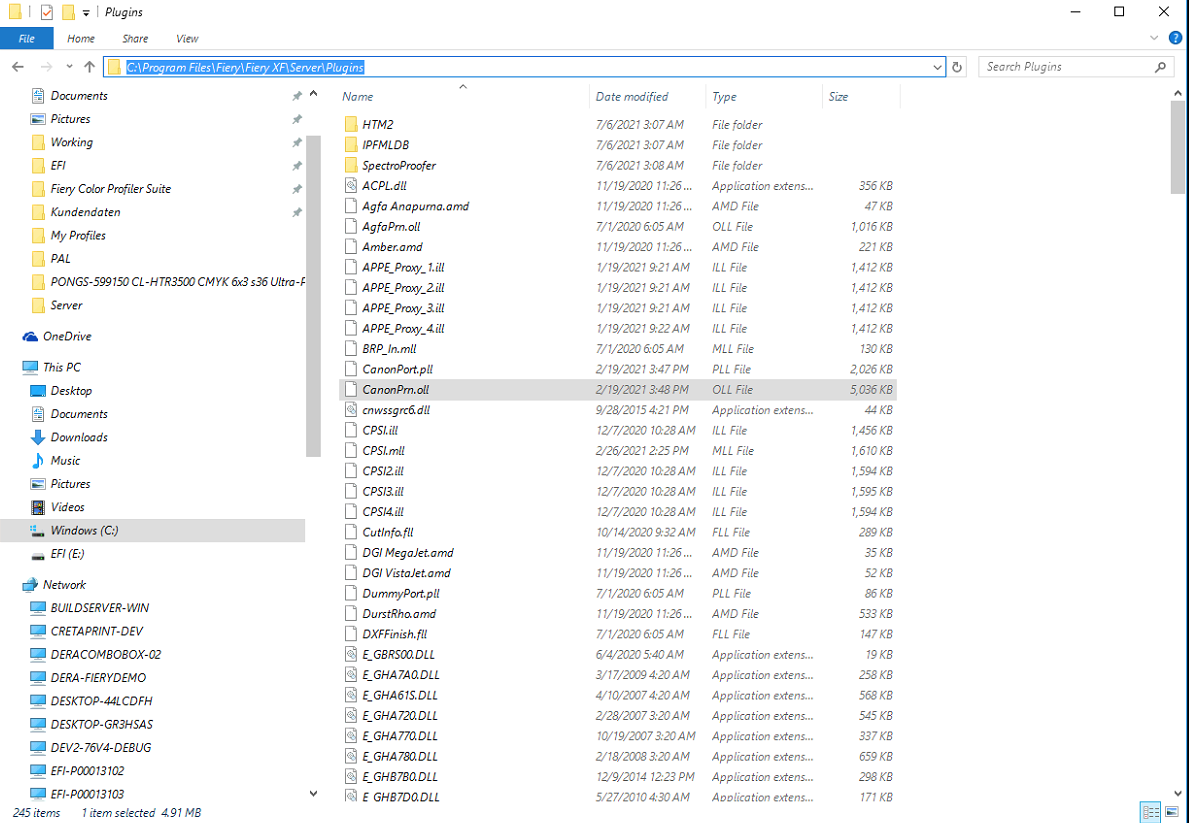Select OneDrive in the navigation pane
The image size is (1189, 823).
(67, 336)
